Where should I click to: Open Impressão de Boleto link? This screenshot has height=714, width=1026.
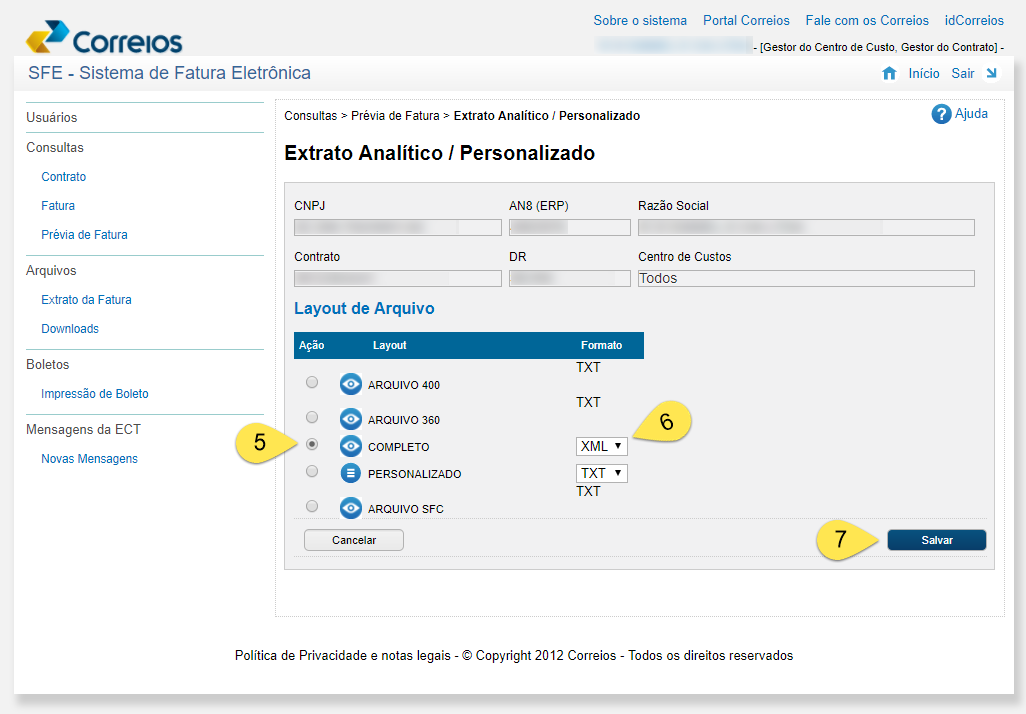click(95, 393)
